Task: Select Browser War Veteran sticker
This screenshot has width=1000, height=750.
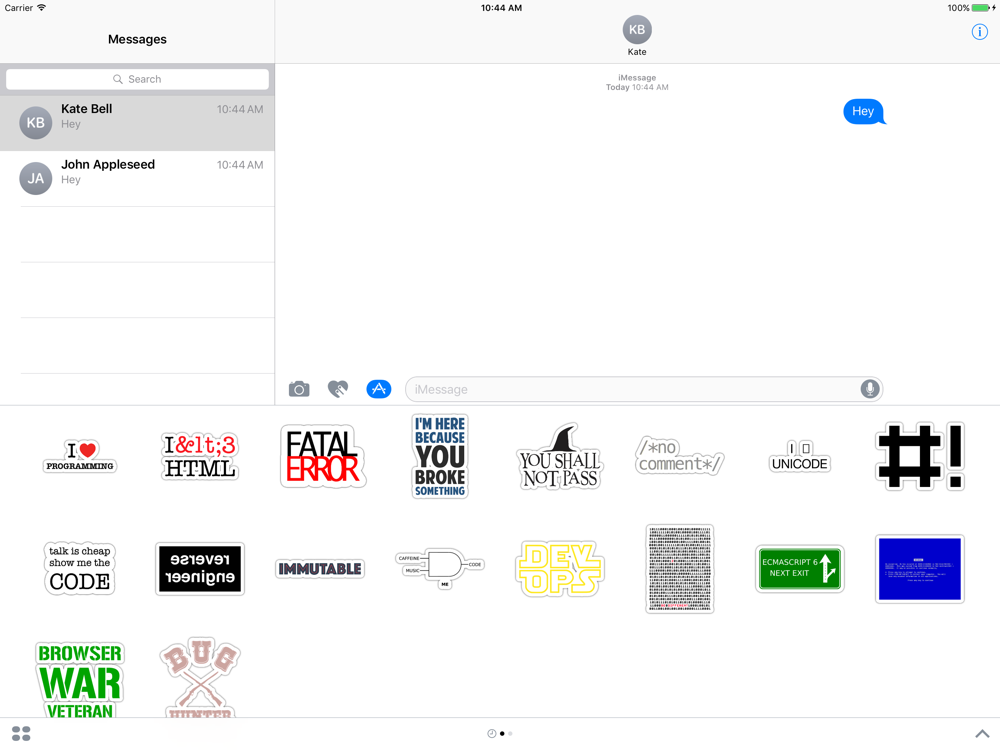Action: coord(80,680)
